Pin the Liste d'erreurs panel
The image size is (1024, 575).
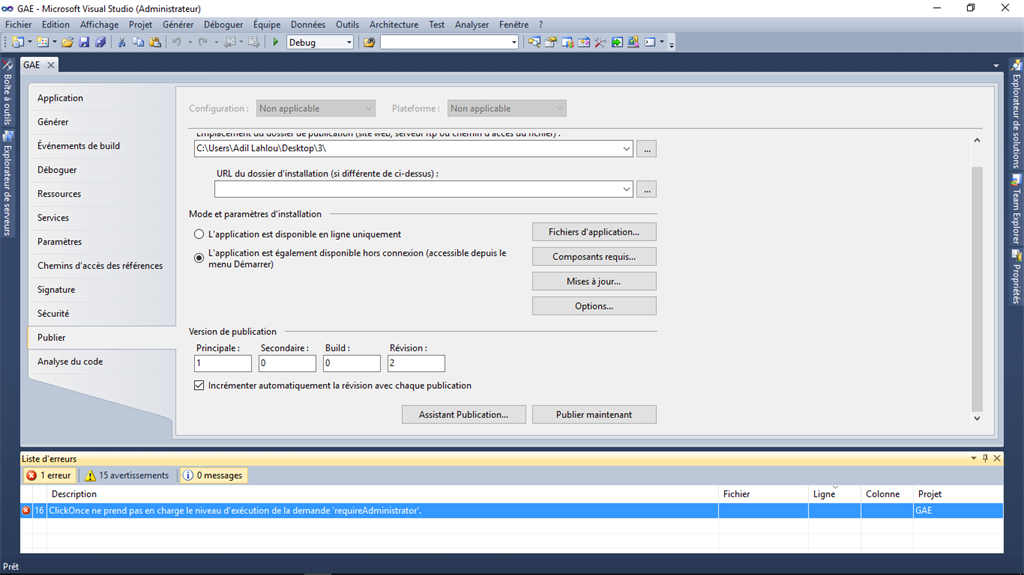pyautogui.click(x=985, y=459)
